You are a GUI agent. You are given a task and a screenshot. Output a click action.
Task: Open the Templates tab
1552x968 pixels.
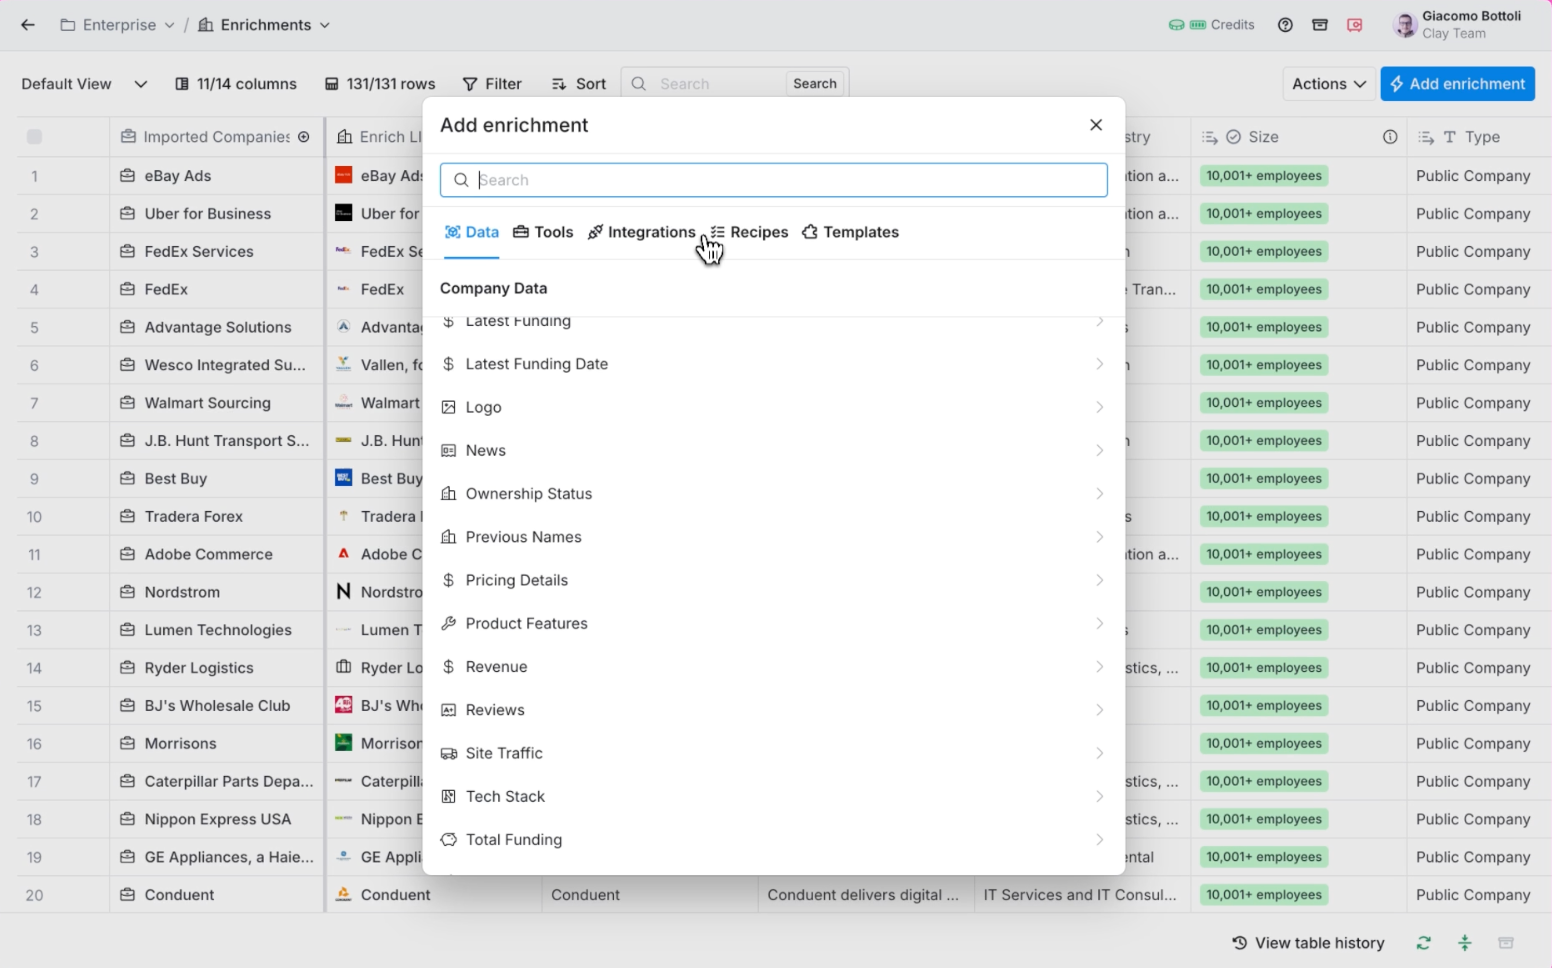pos(850,232)
